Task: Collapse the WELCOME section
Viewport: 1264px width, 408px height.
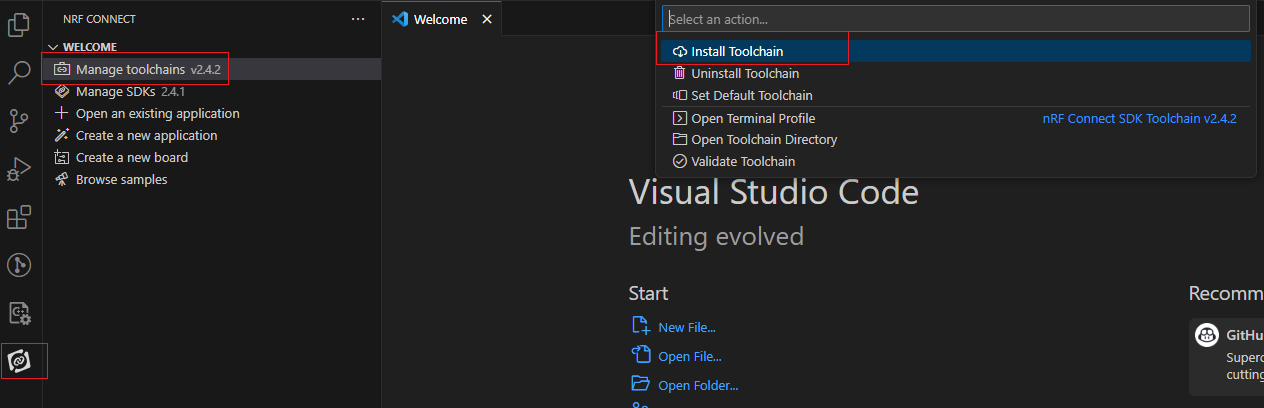Action: point(212,47)
